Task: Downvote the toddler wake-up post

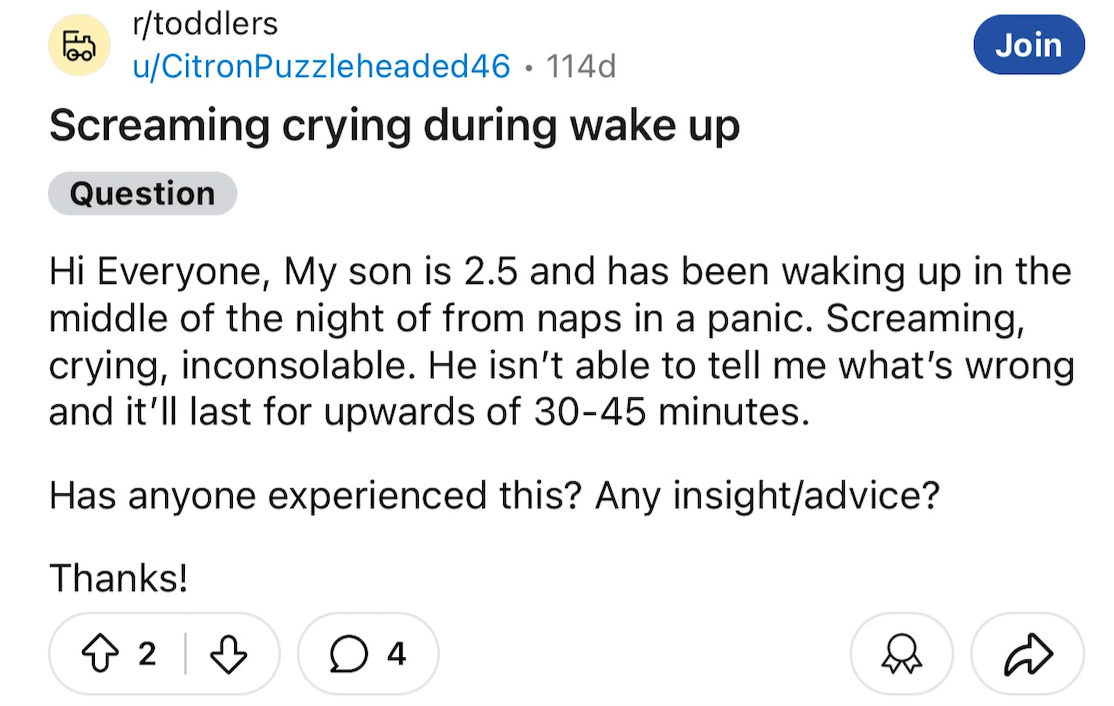Action: coord(229,653)
